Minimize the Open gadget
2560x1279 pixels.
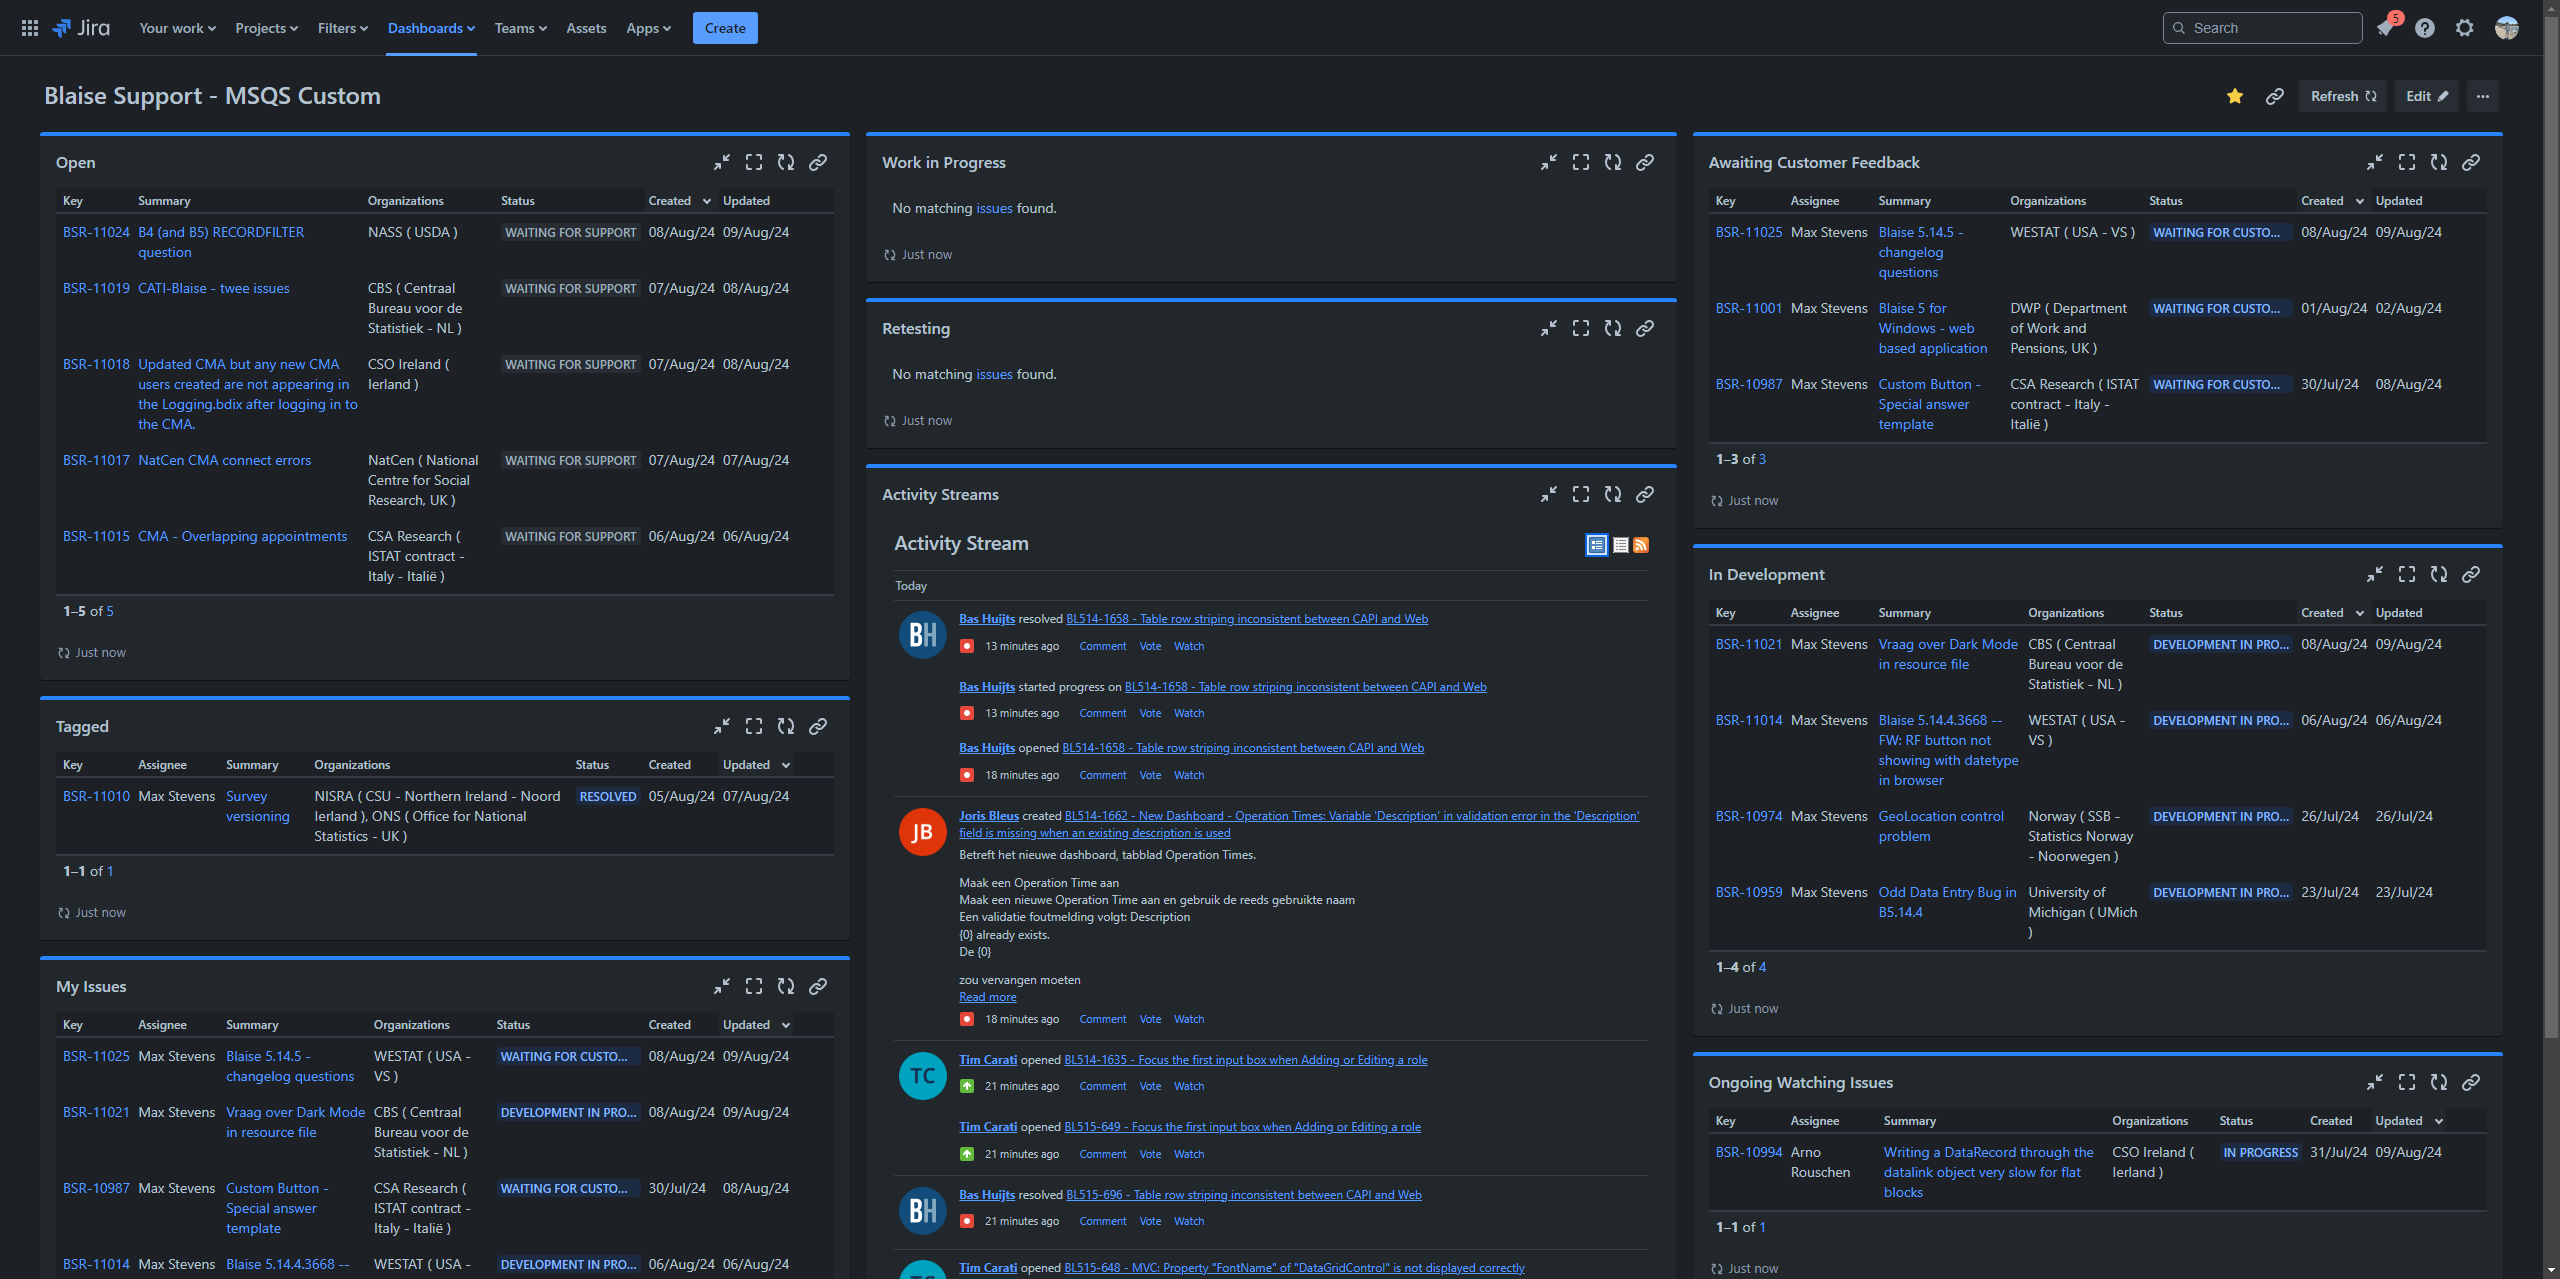point(722,162)
